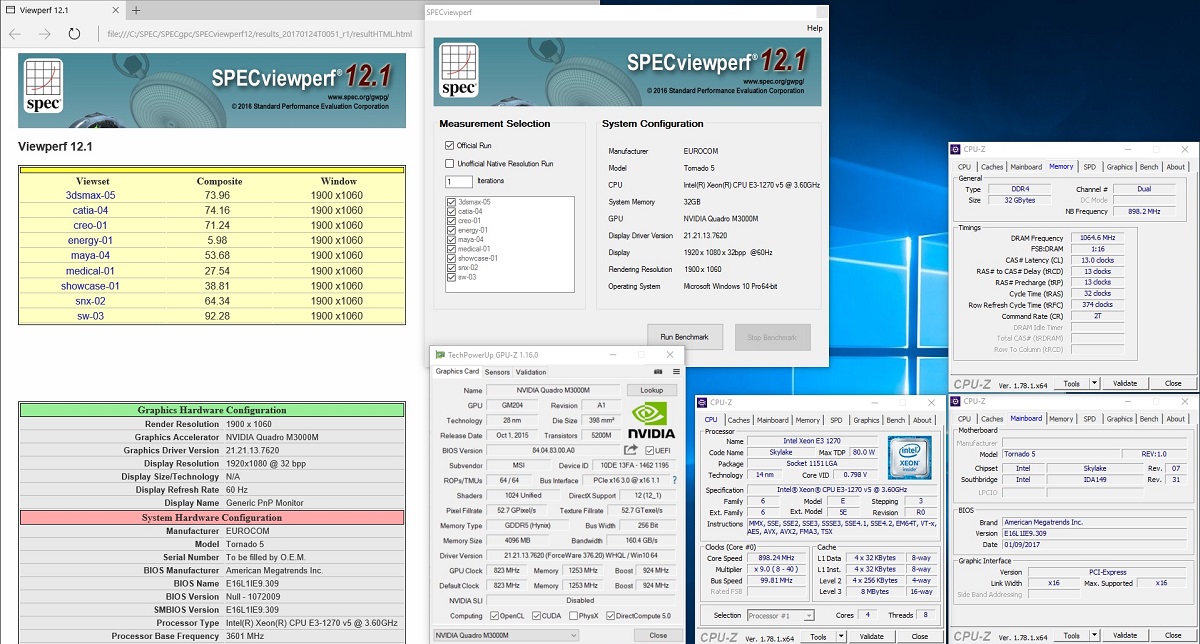Click the Intel Xeon badge in CPU-Z
Image resolution: width=1200 pixels, height=644 pixels.
(908, 456)
